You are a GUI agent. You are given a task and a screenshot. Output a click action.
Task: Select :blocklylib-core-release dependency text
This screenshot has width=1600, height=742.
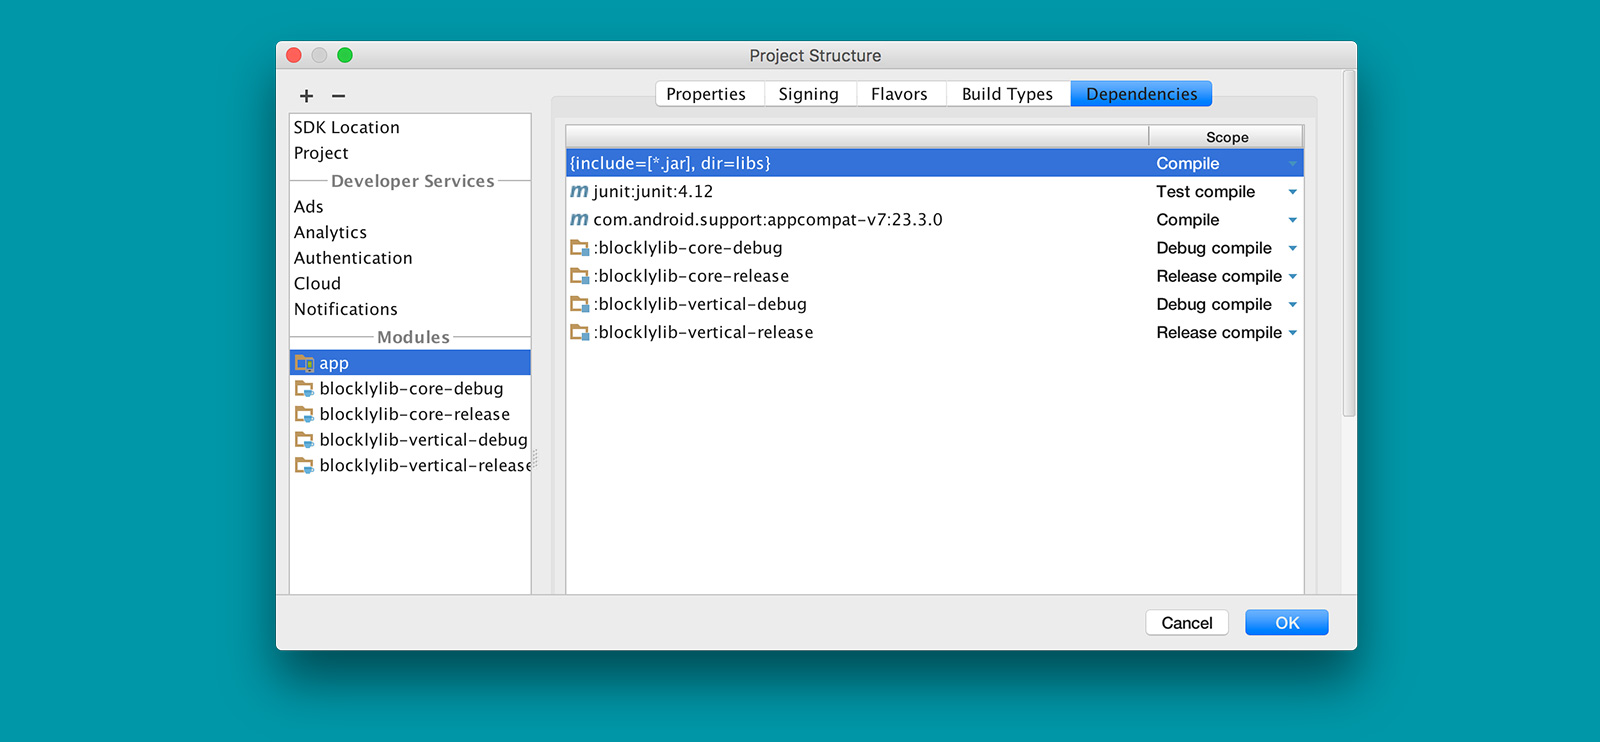coord(691,276)
